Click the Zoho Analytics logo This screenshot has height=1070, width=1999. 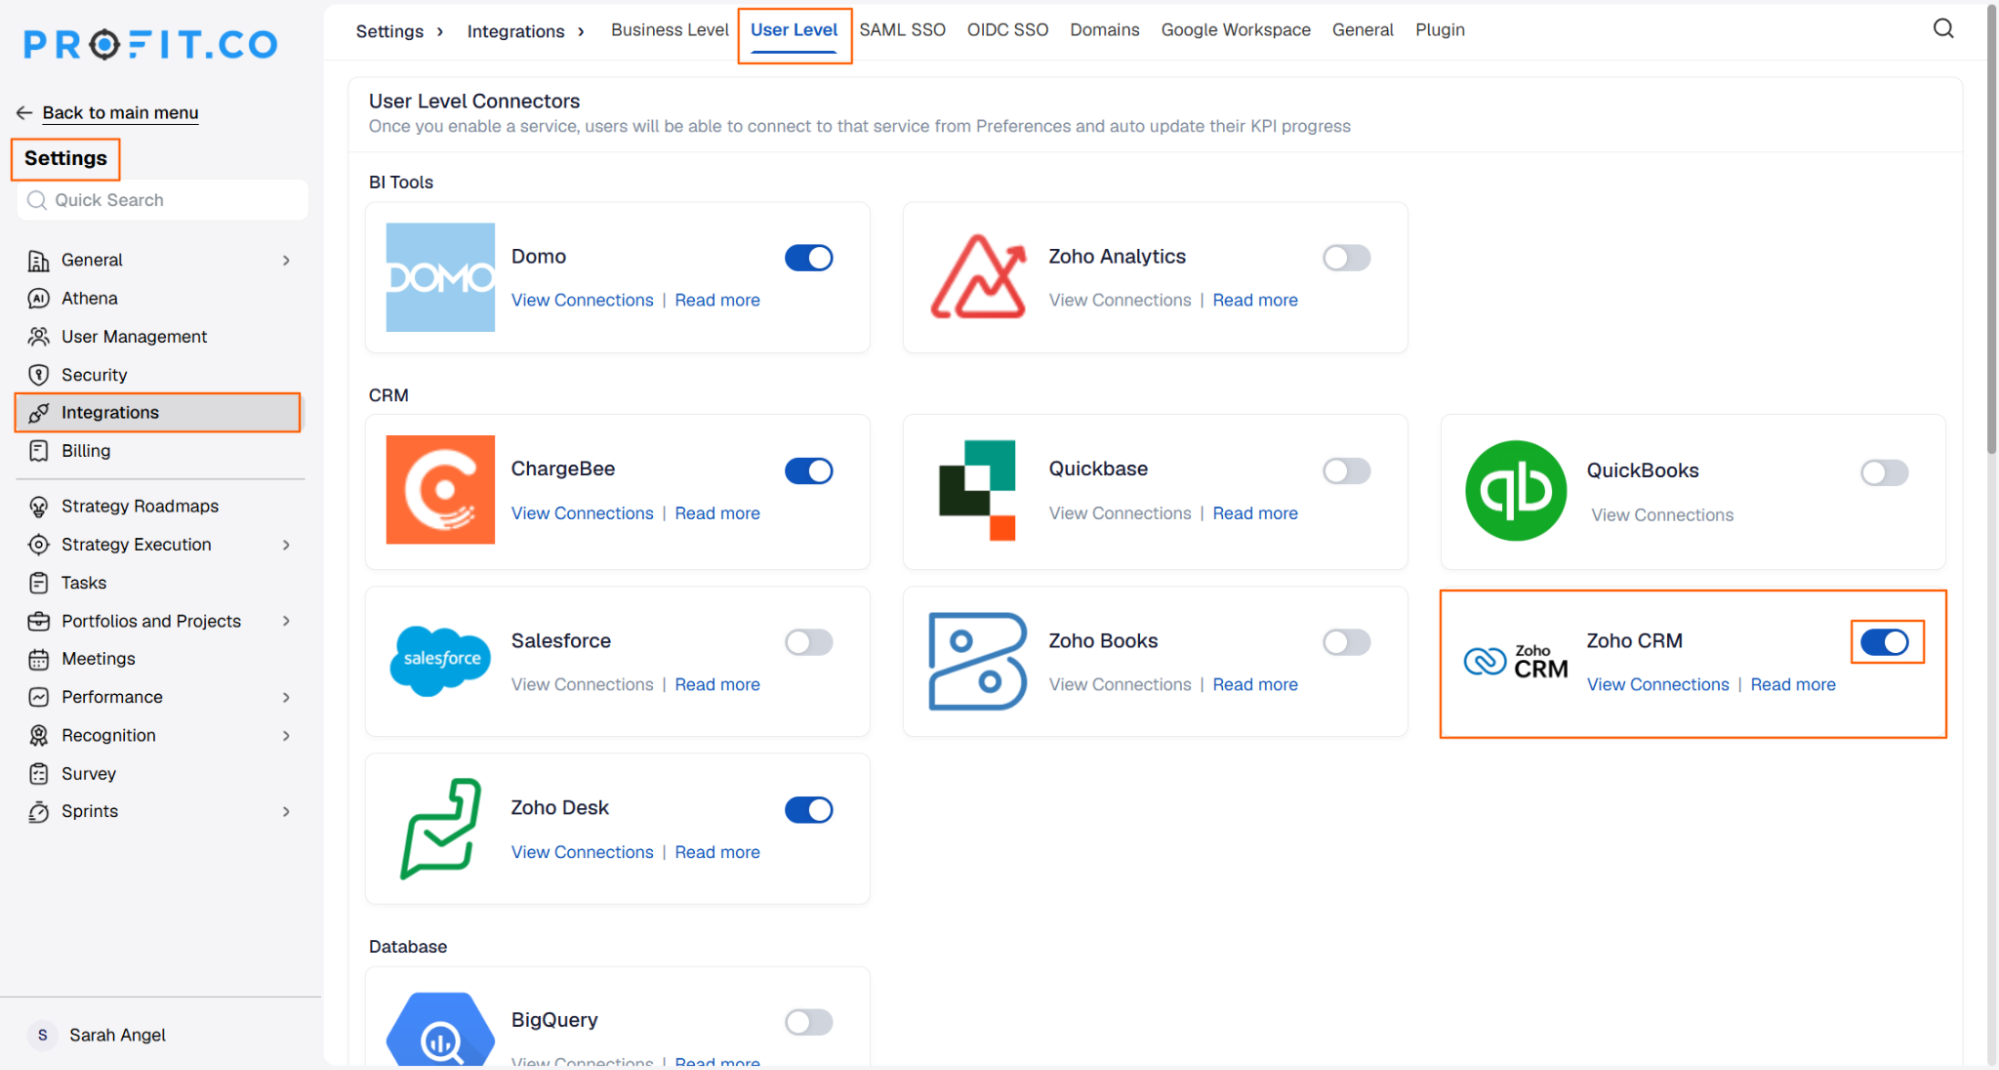(978, 277)
